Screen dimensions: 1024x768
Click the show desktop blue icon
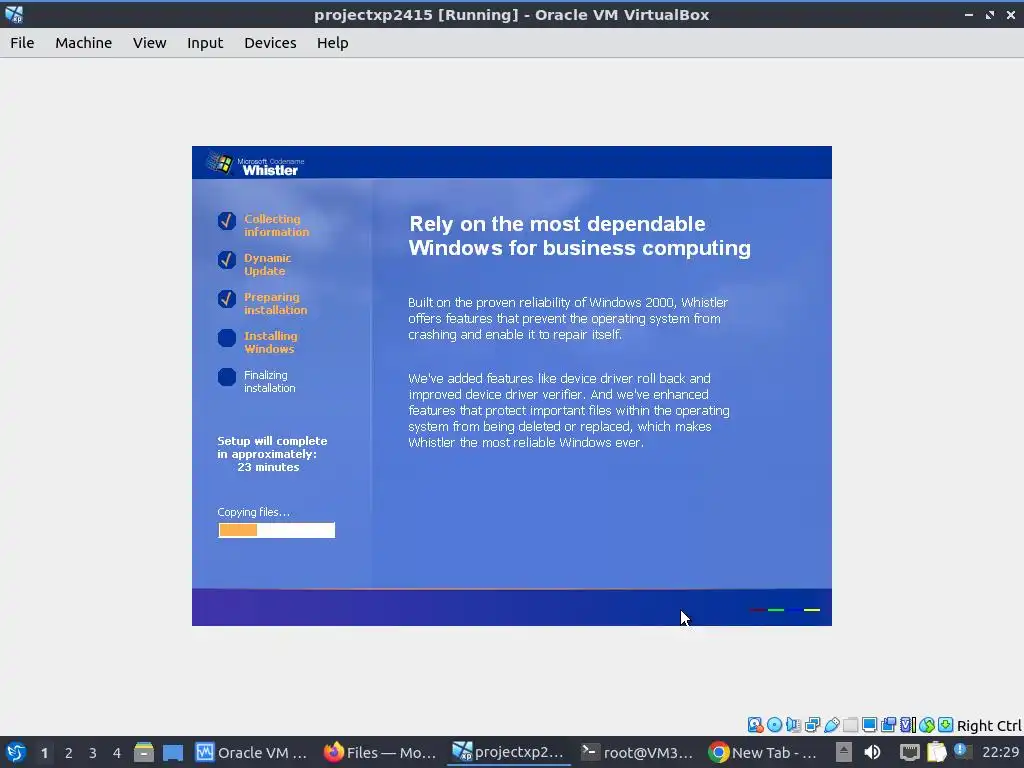pos(173,752)
